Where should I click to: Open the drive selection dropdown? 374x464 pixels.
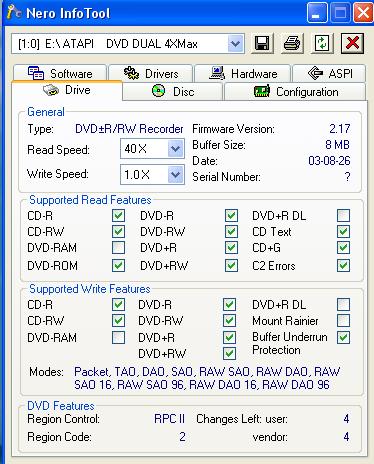click(x=236, y=43)
